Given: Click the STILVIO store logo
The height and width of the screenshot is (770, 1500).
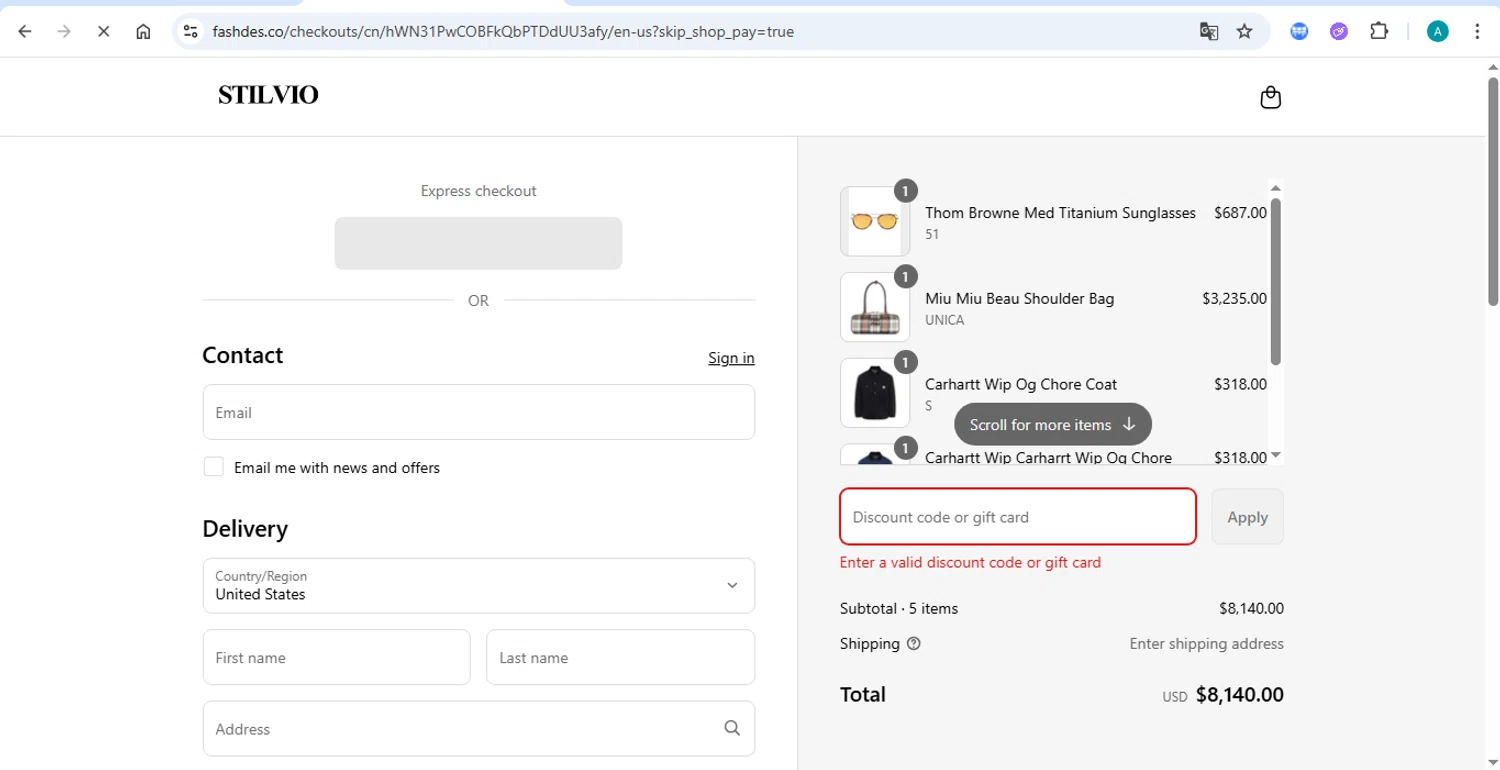Looking at the screenshot, I should pyautogui.click(x=268, y=95).
